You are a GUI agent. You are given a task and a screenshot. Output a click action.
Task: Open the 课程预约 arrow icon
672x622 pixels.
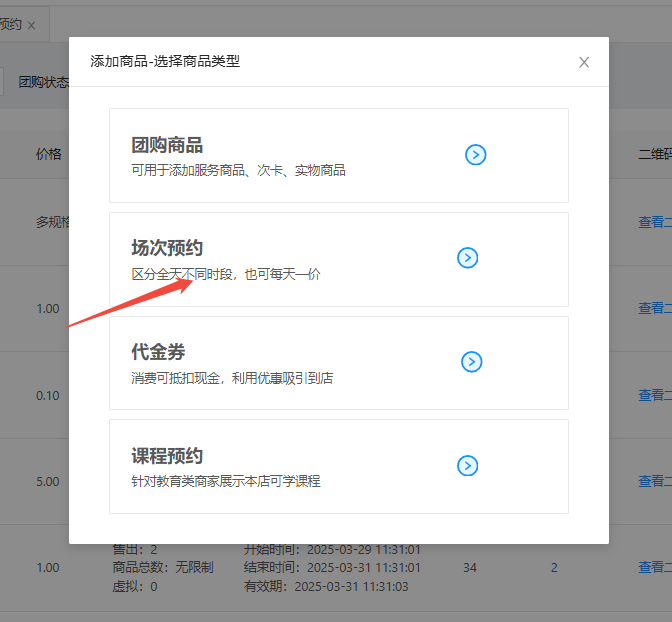[x=468, y=466]
